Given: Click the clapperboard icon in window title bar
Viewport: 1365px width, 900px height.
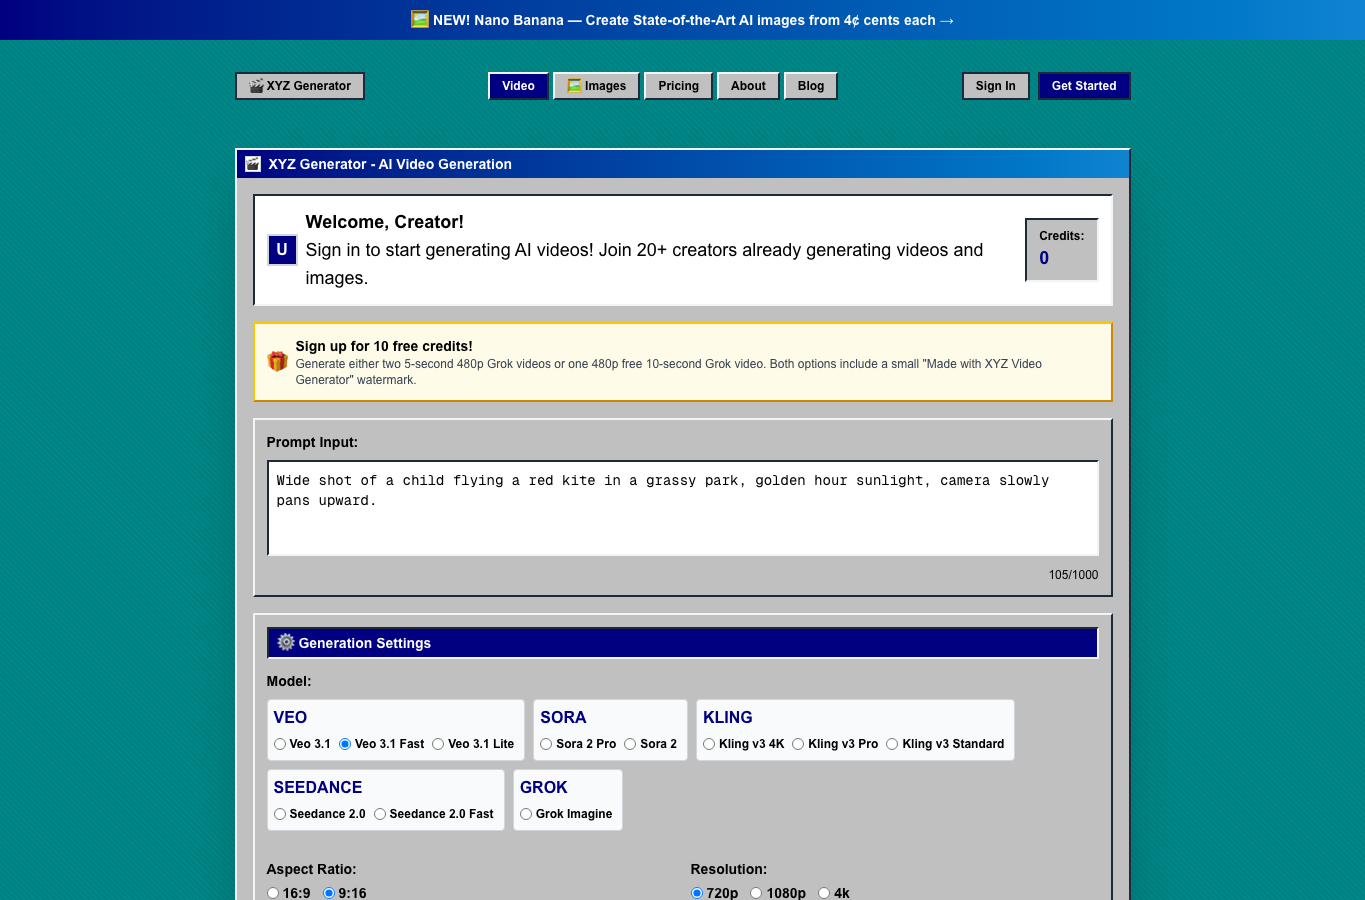Looking at the screenshot, I should (253, 164).
